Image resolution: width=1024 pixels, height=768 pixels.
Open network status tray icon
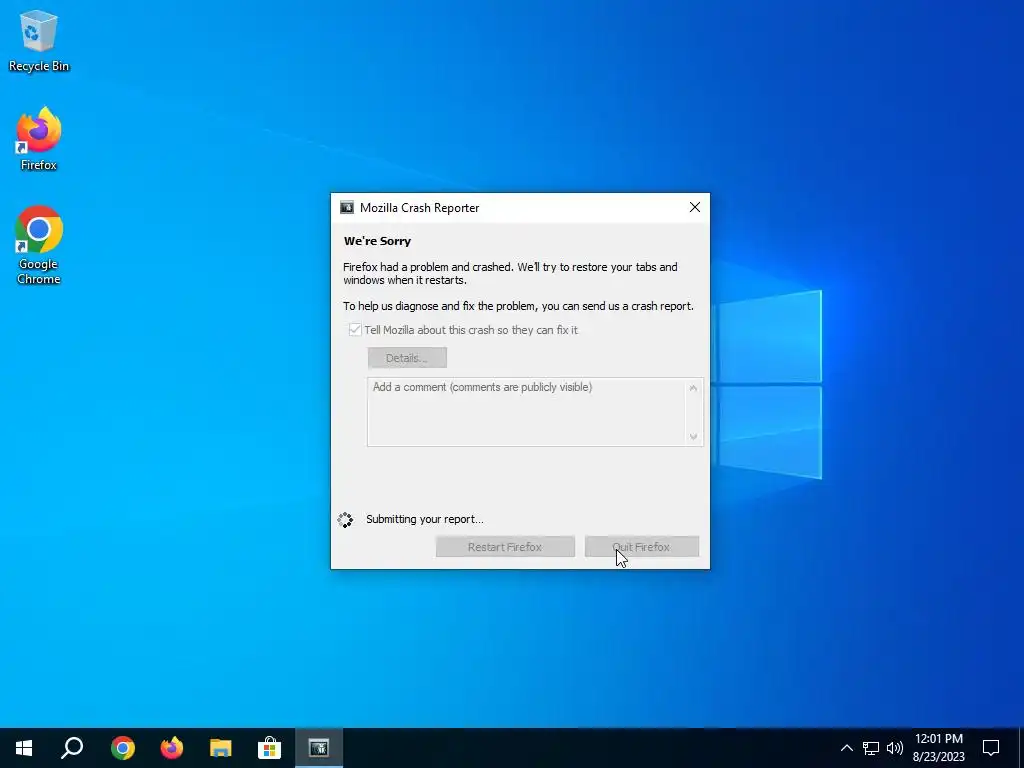click(871, 748)
